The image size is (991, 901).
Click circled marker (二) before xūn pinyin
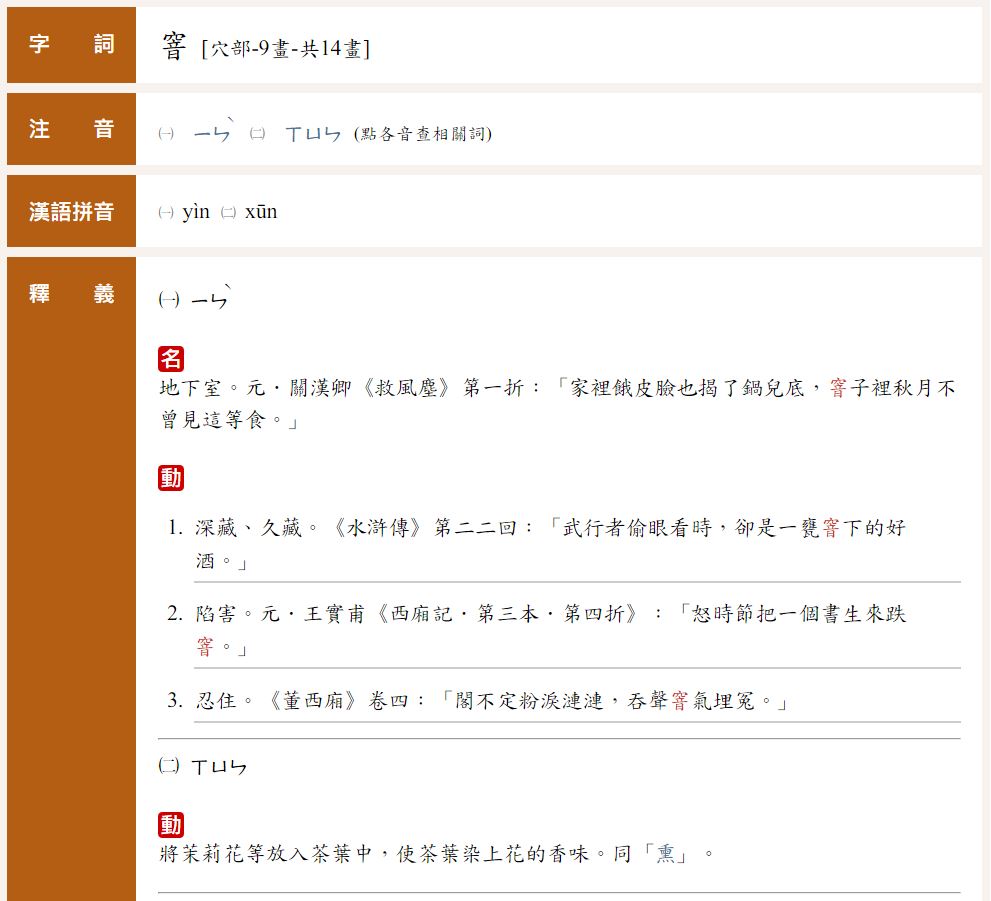click(x=228, y=212)
